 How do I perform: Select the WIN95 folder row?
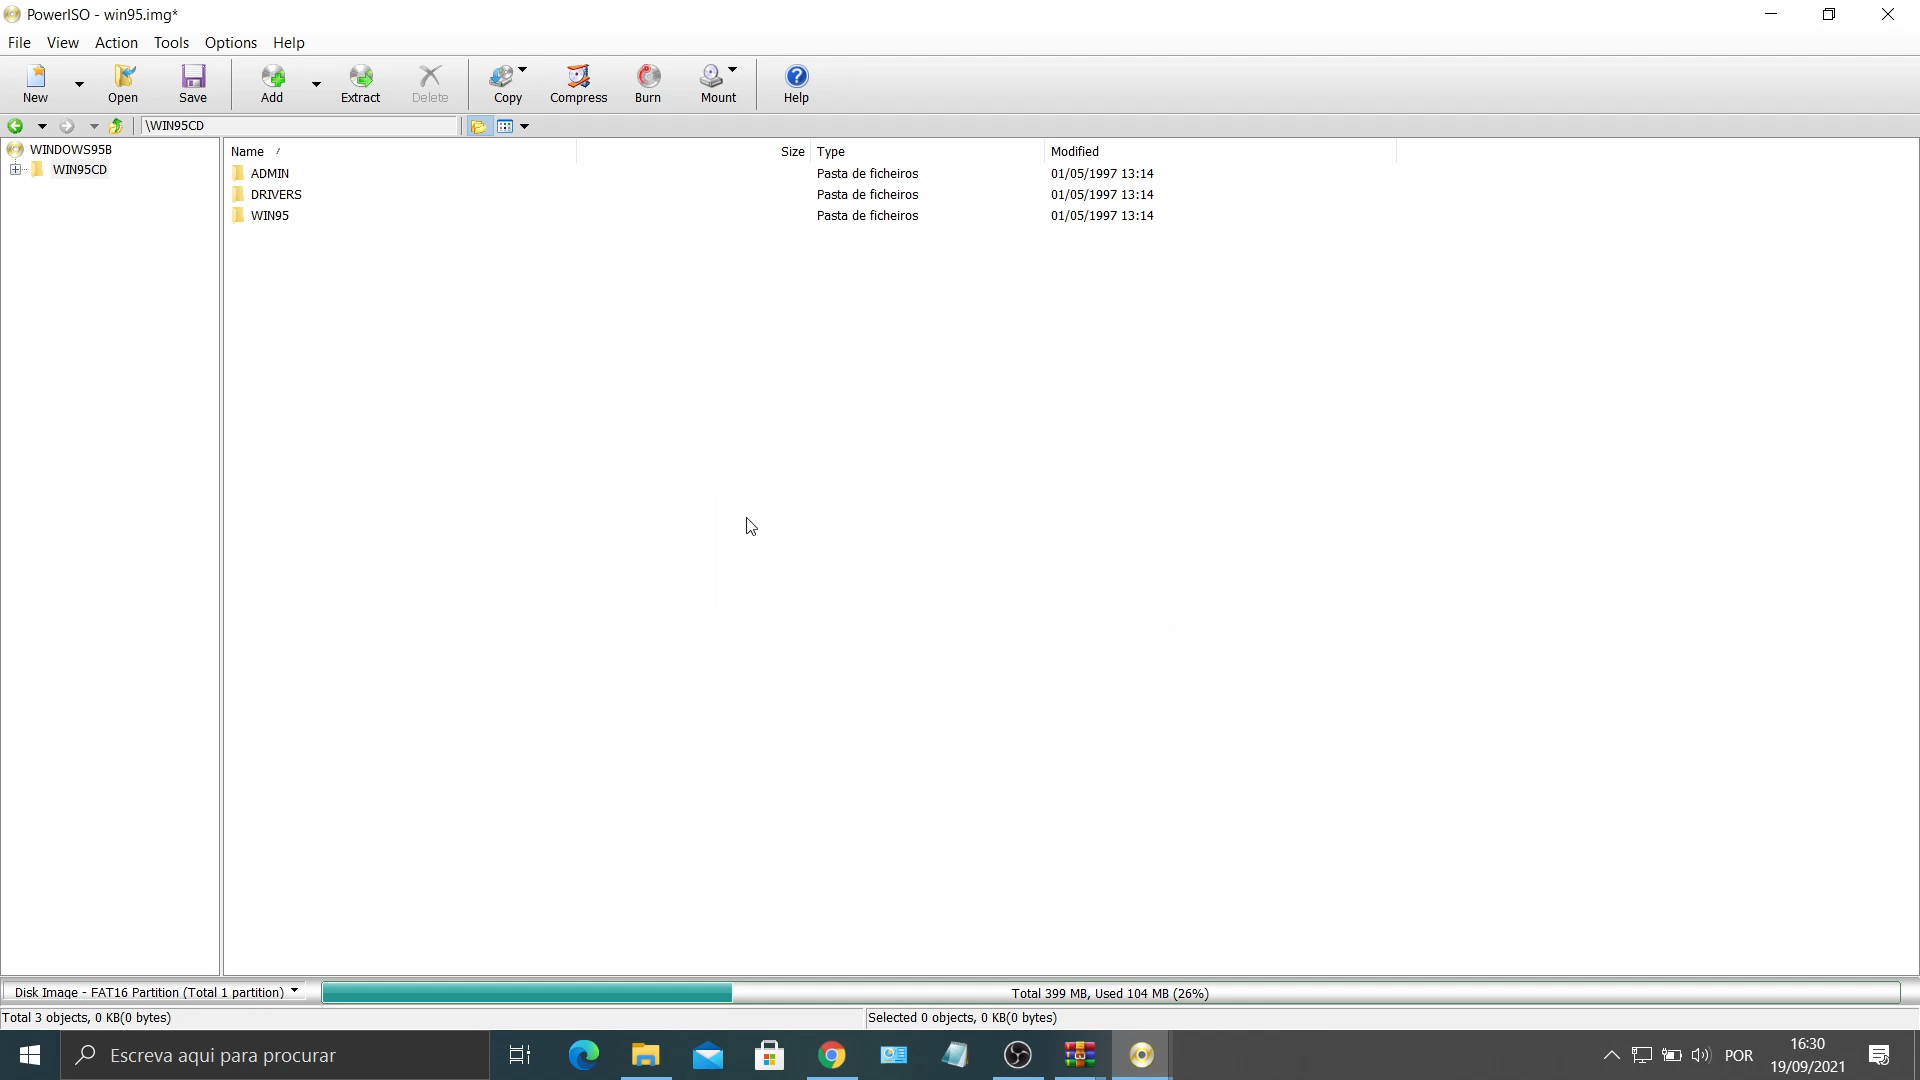coord(270,215)
